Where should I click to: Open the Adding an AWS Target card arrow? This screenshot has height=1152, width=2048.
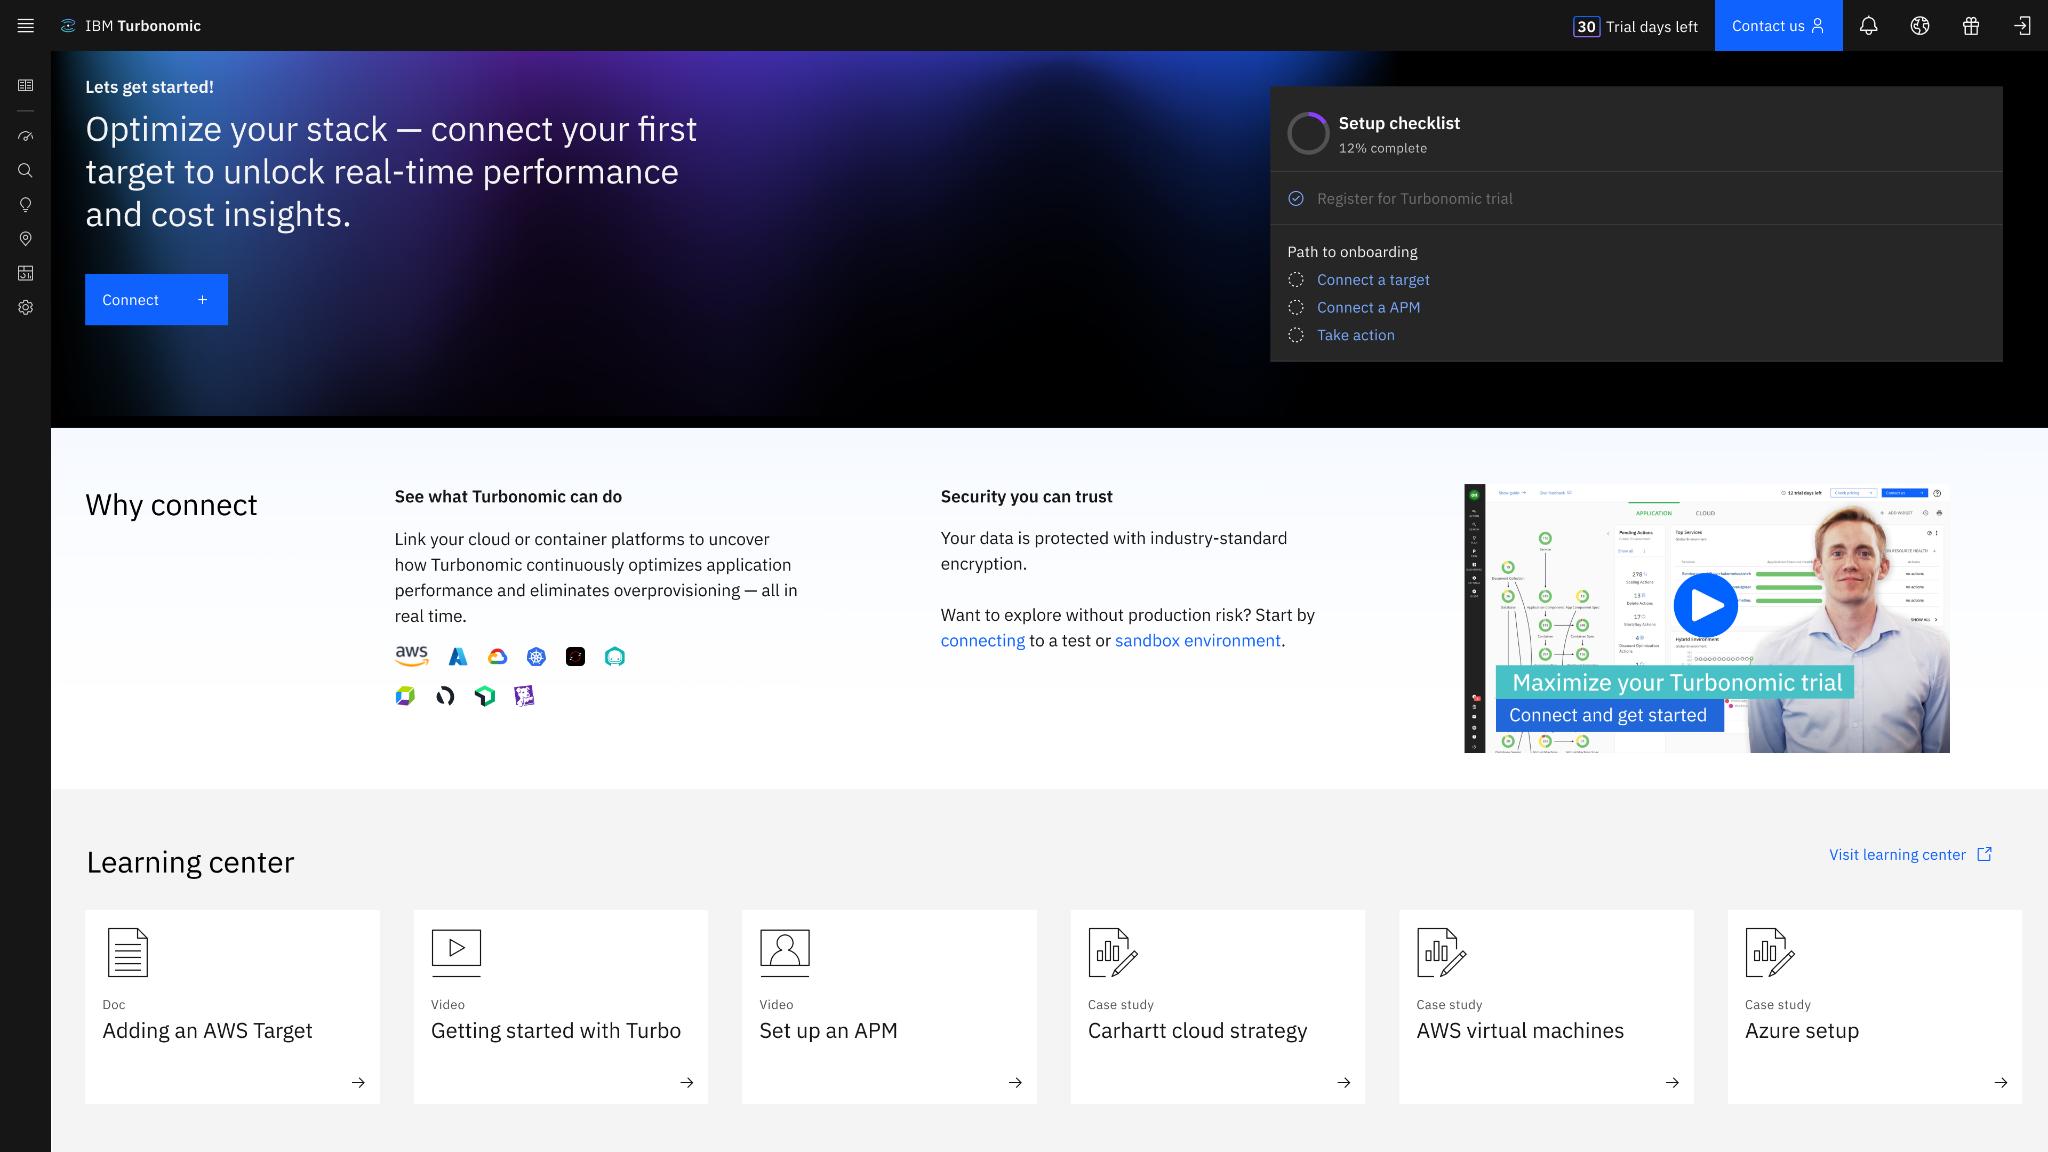click(x=358, y=1082)
